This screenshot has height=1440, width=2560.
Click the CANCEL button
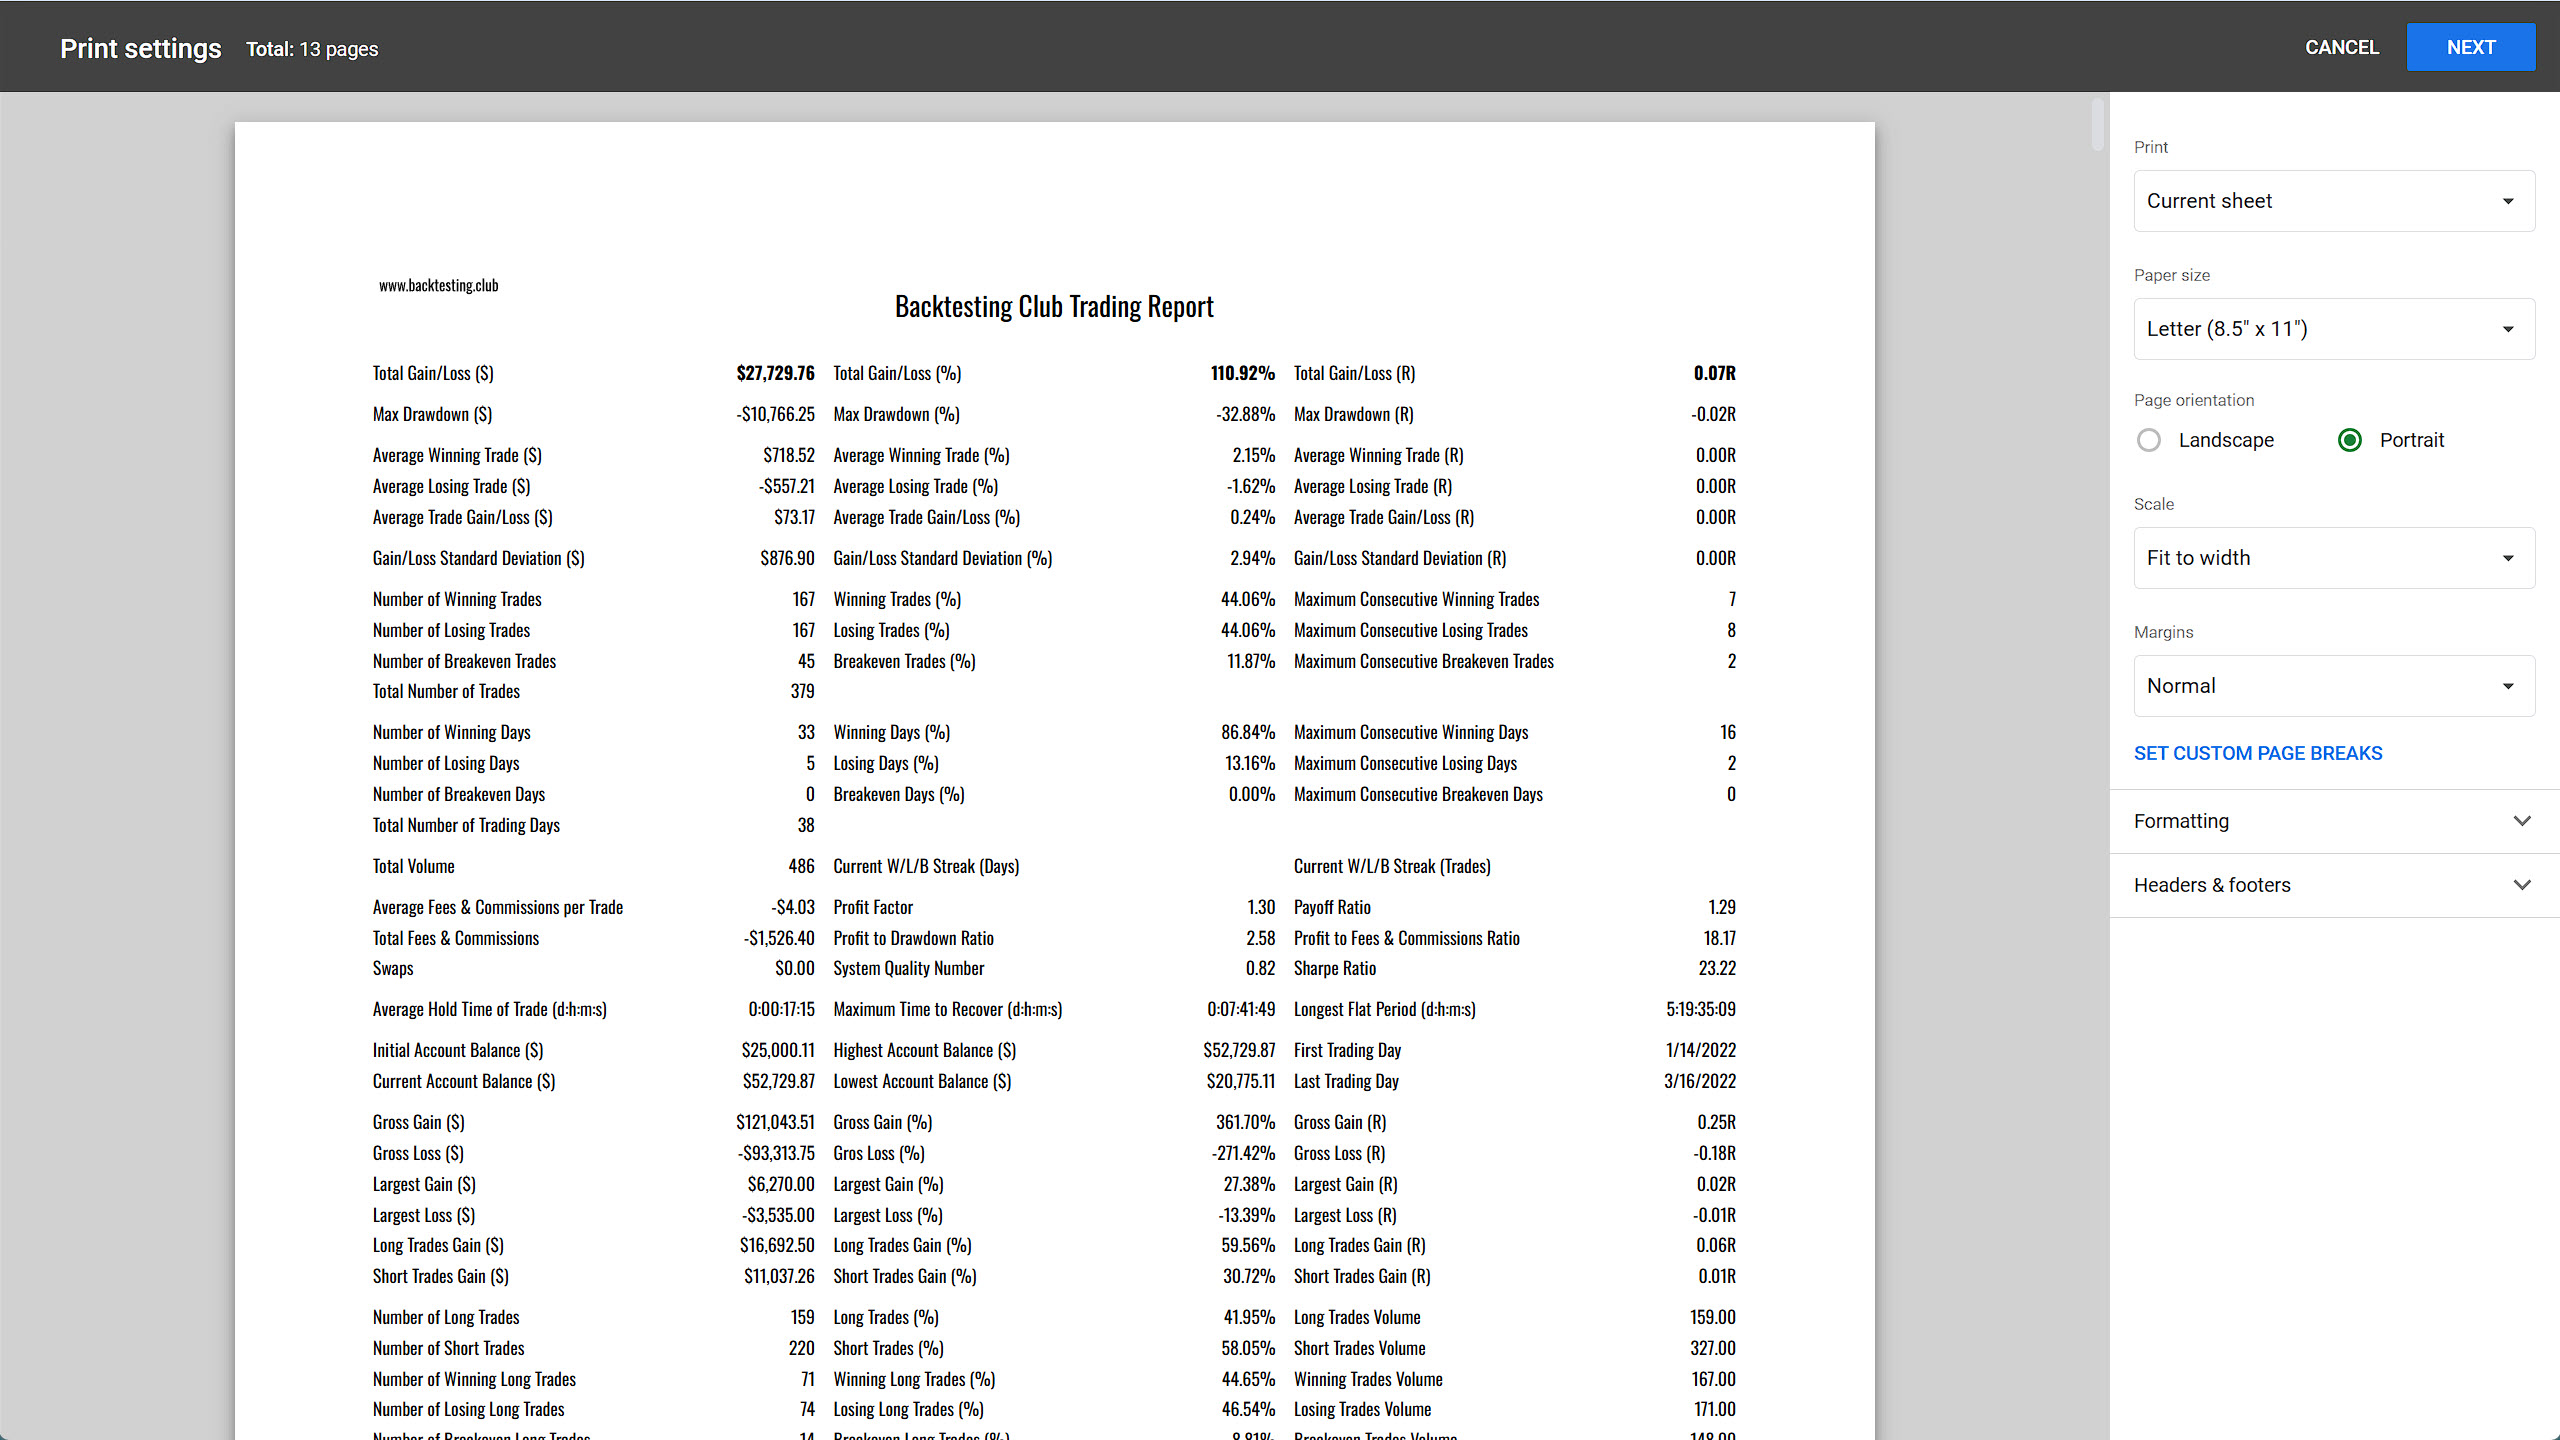[2341, 47]
